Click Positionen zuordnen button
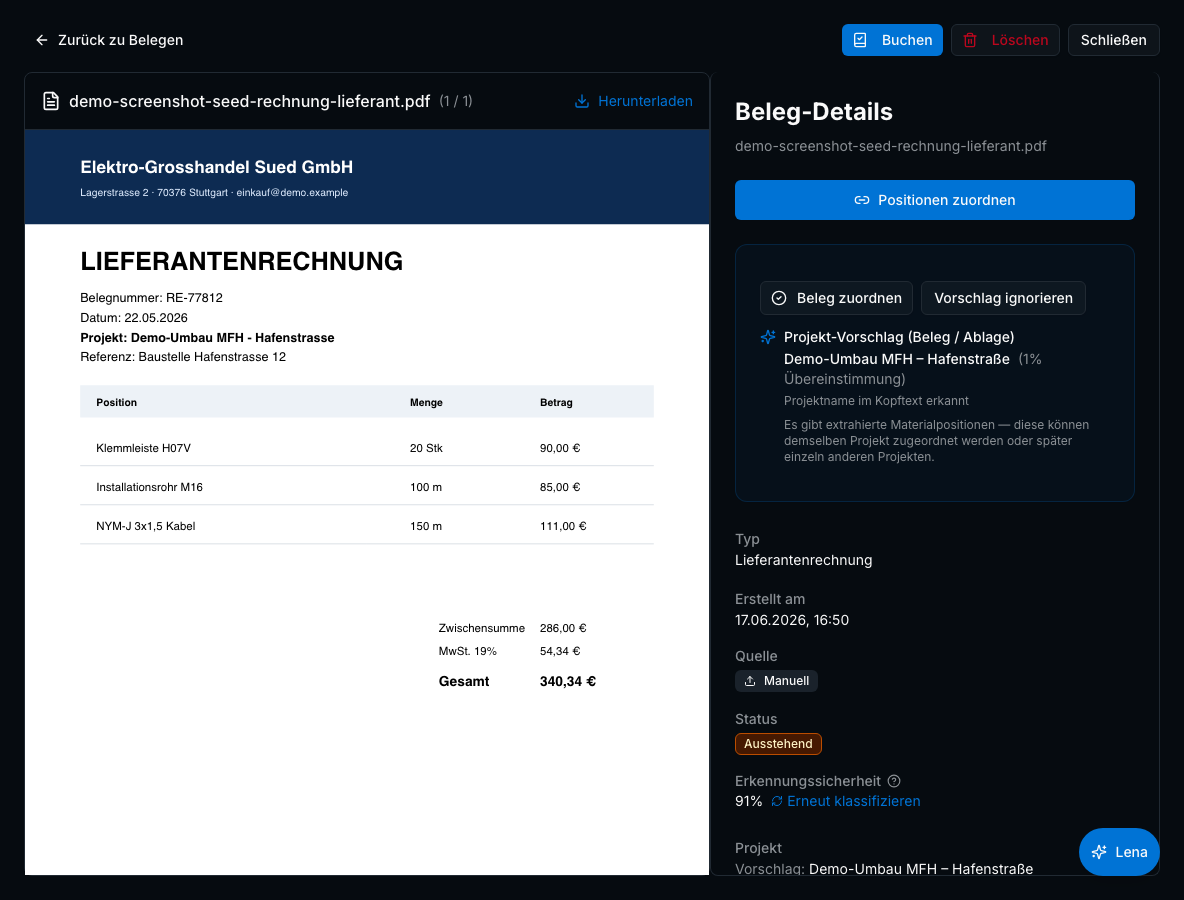Viewport: 1184px width, 900px height. point(934,200)
